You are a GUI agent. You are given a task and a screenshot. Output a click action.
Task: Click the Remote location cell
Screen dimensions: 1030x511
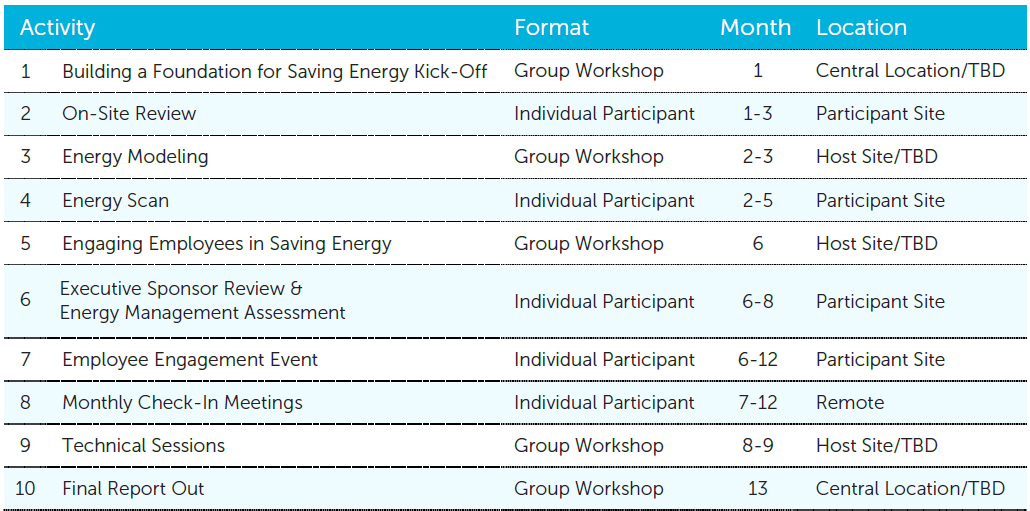[x=850, y=403]
